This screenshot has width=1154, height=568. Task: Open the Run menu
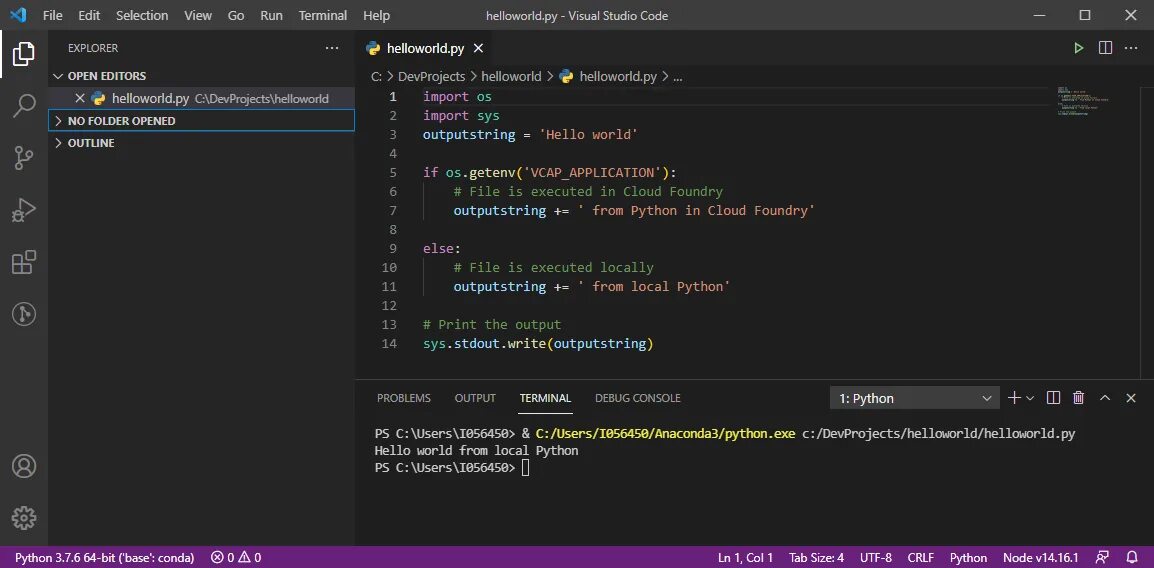pyautogui.click(x=272, y=15)
